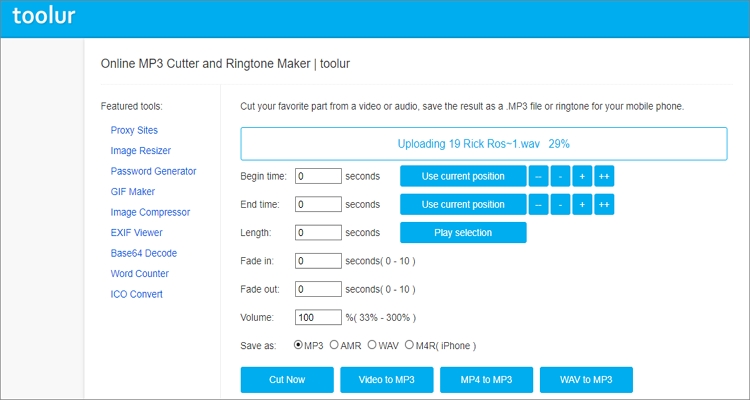The width and height of the screenshot is (750, 400).
Task: Select MP3 as the save format
Action: (x=298, y=345)
